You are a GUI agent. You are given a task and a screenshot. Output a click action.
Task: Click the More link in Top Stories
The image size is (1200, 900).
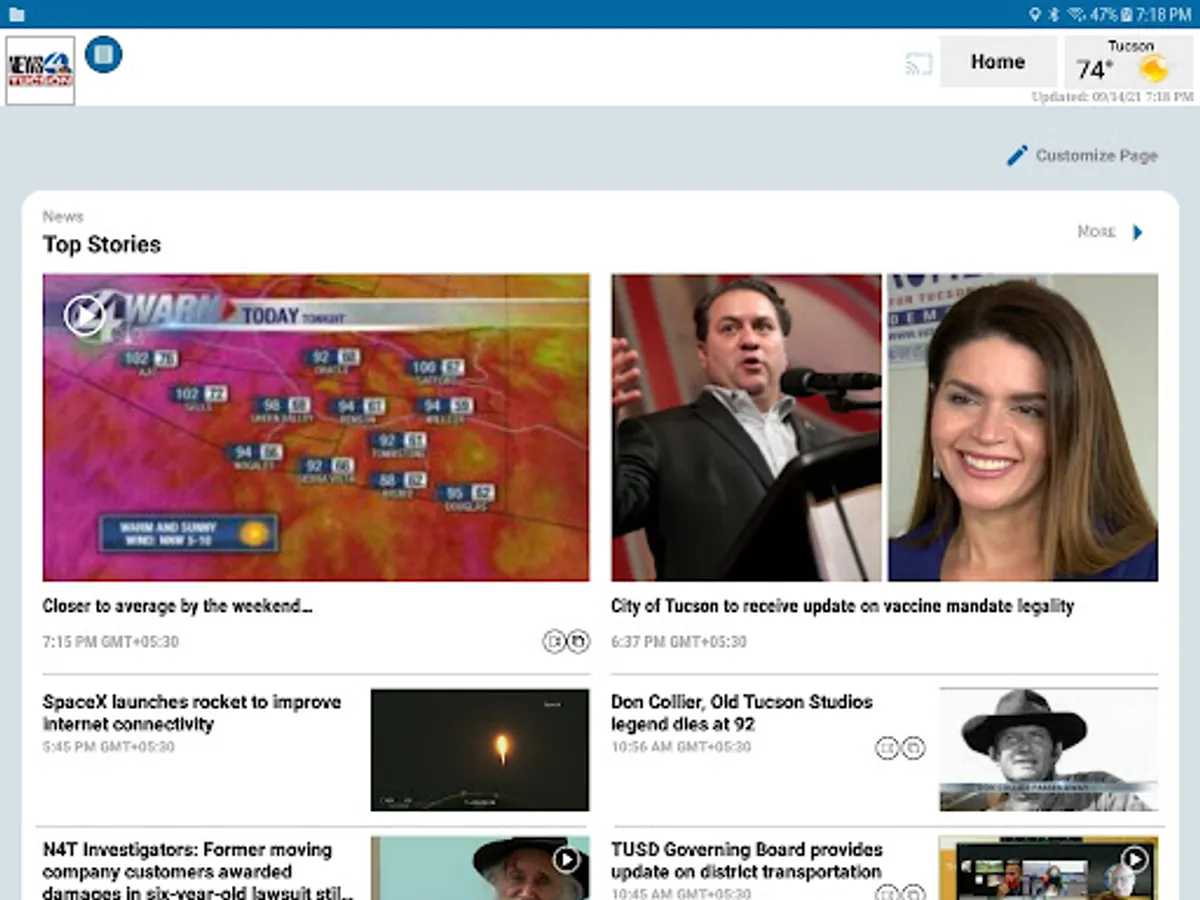click(1096, 231)
